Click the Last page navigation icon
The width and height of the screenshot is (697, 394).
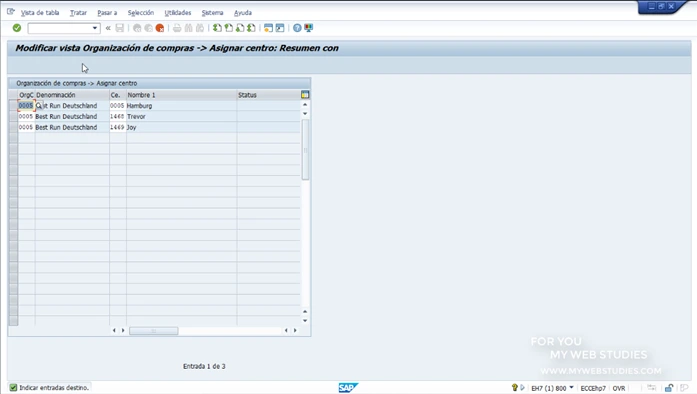pyautogui.click(x=251, y=28)
